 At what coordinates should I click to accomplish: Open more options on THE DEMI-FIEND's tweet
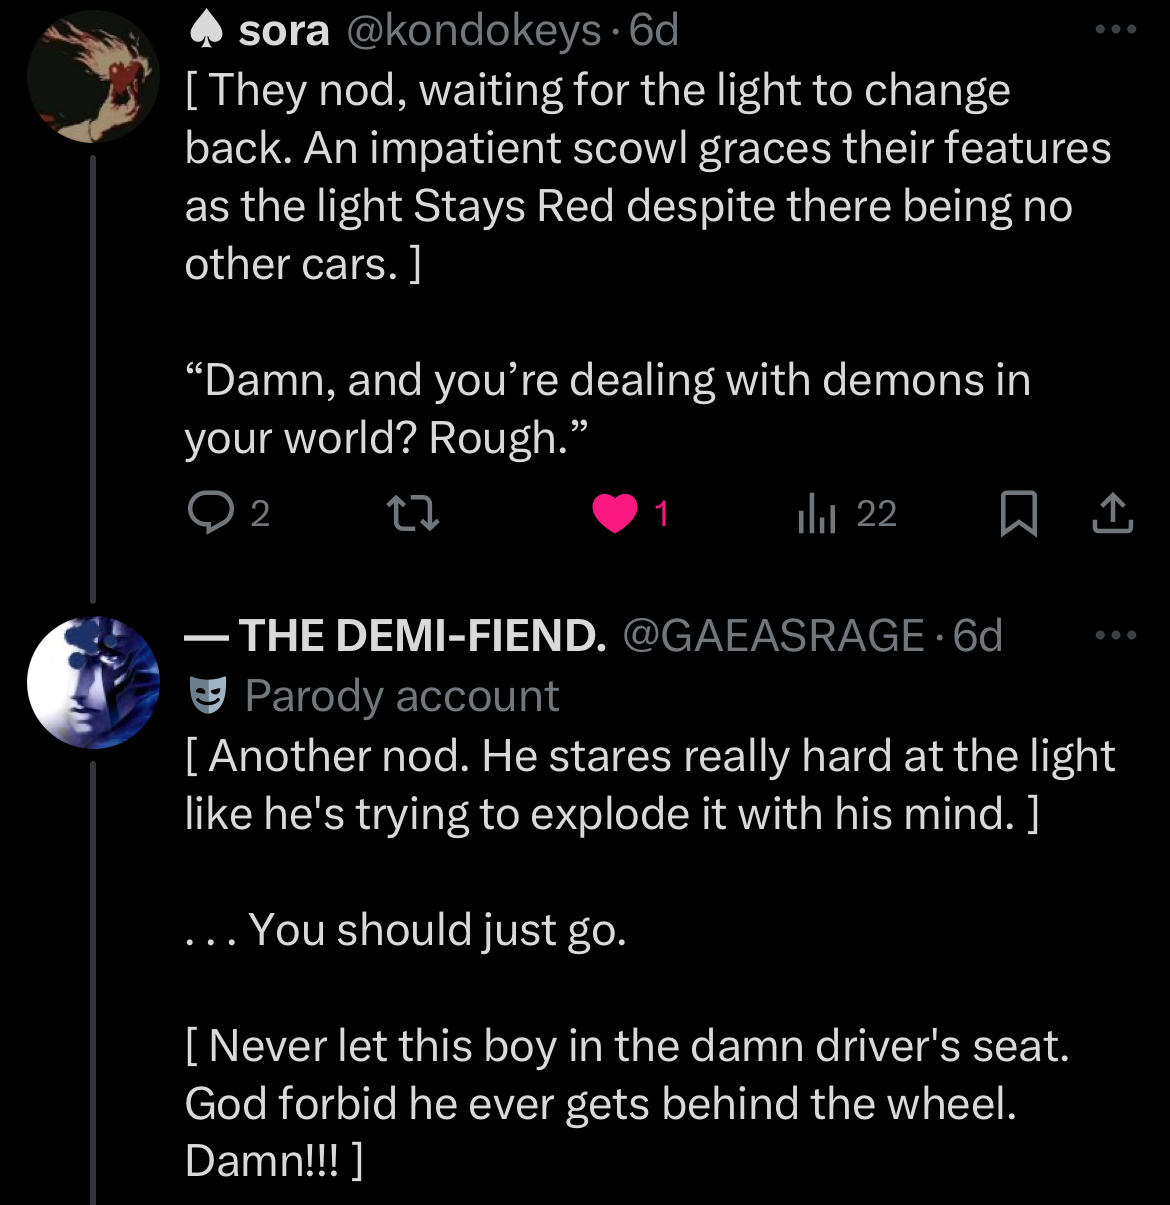(1116, 635)
